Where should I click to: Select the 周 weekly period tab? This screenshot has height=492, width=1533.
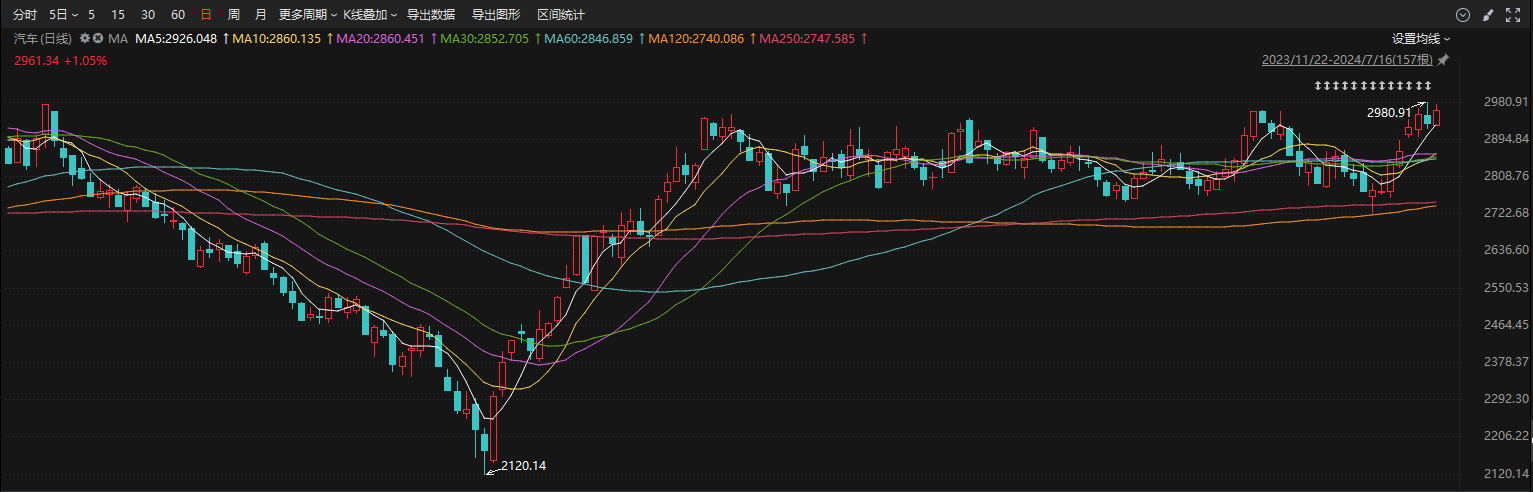[x=233, y=15]
